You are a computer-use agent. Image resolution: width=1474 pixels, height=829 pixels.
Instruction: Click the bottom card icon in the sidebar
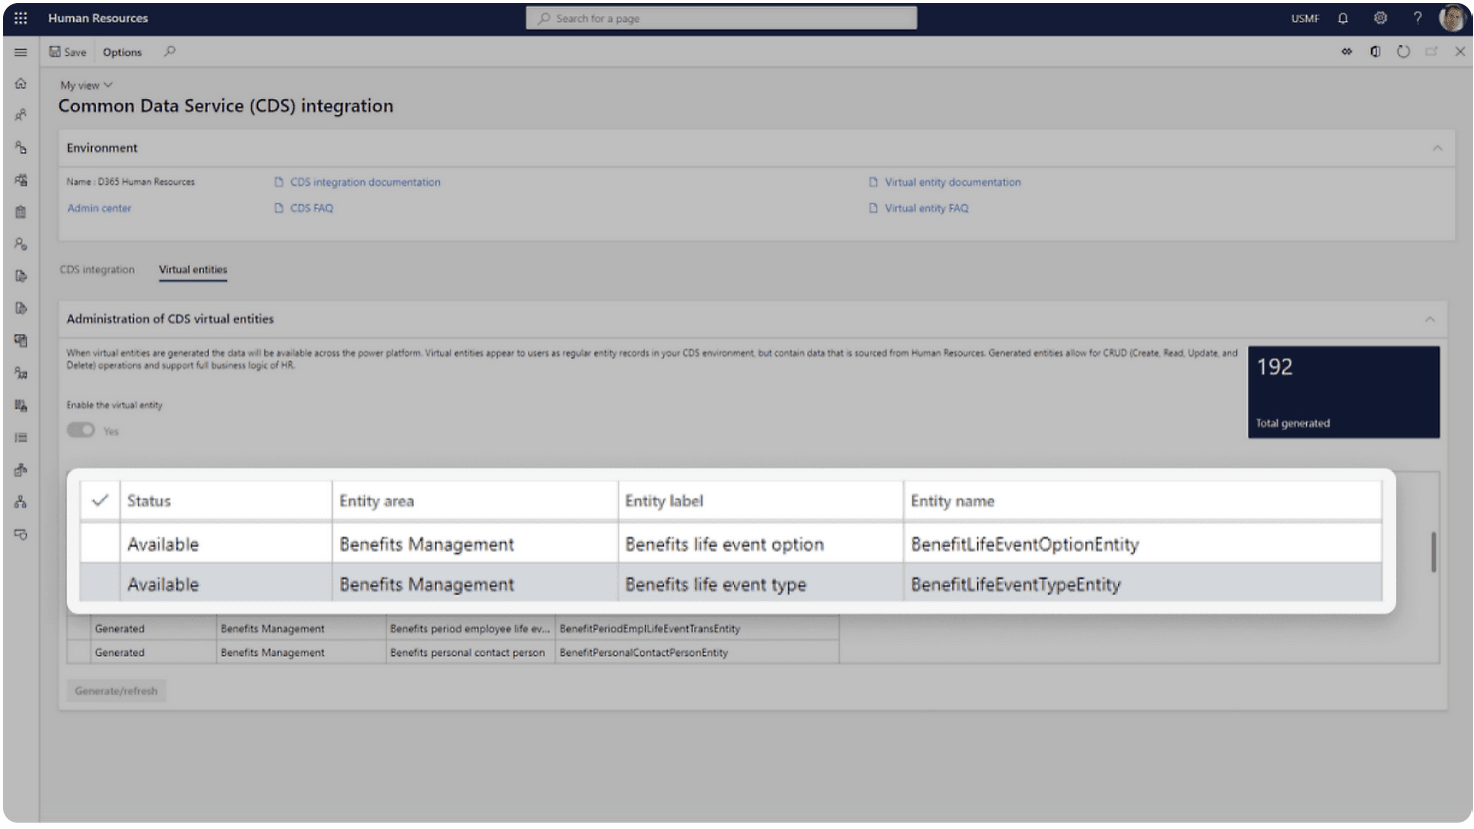click(x=20, y=535)
